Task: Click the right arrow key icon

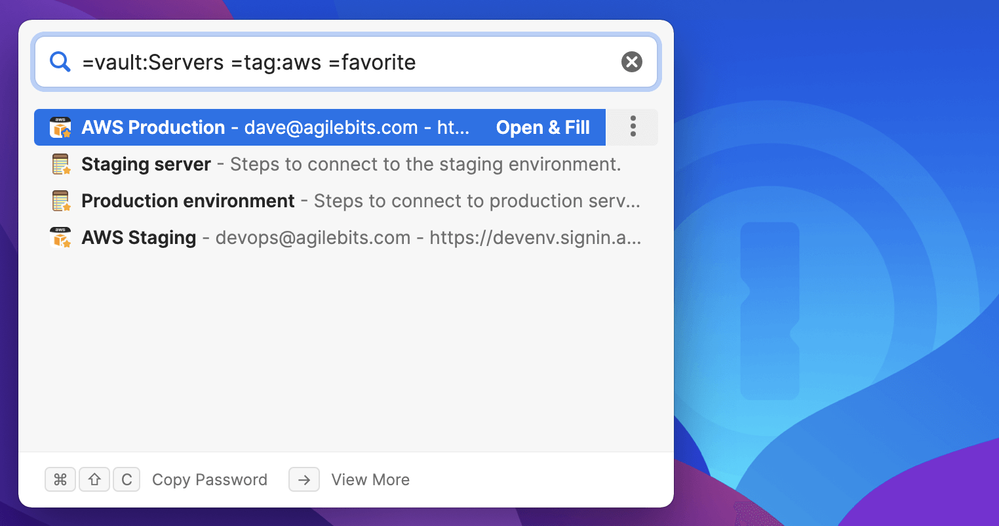Action: tap(304, 479)
